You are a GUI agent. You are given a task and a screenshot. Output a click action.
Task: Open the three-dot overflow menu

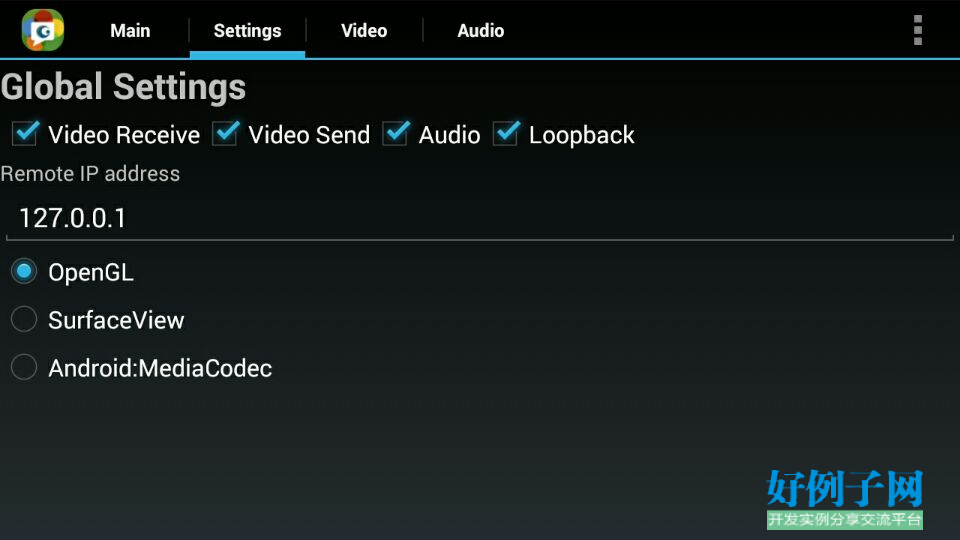(x=917, y=30)
